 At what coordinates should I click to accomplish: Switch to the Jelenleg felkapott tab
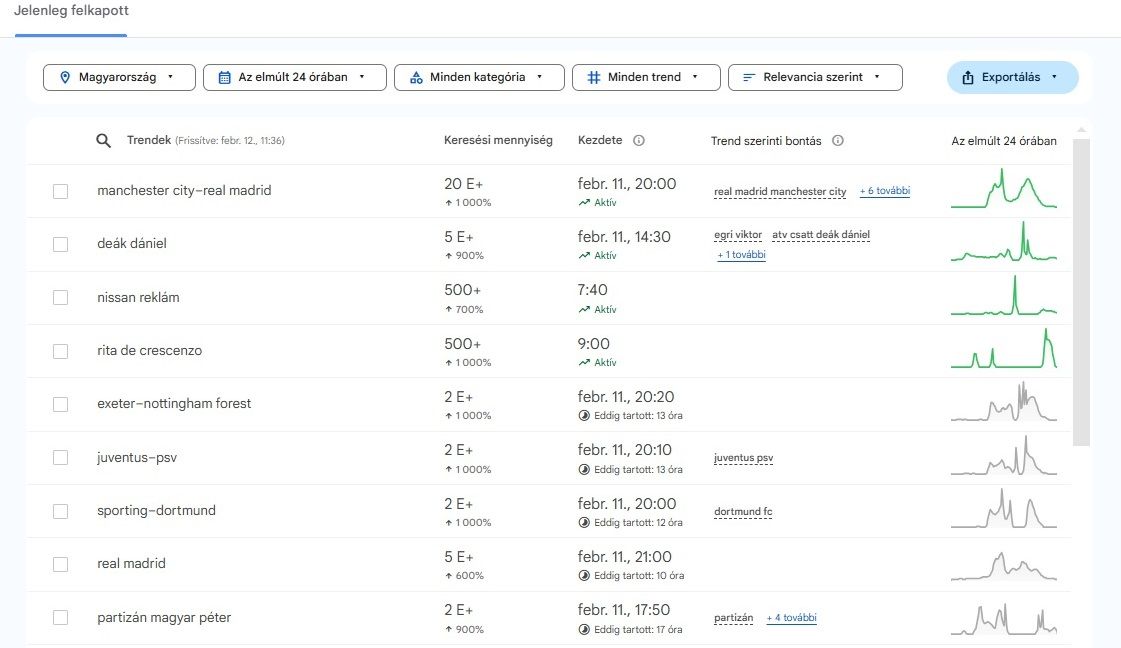[71, 11]
